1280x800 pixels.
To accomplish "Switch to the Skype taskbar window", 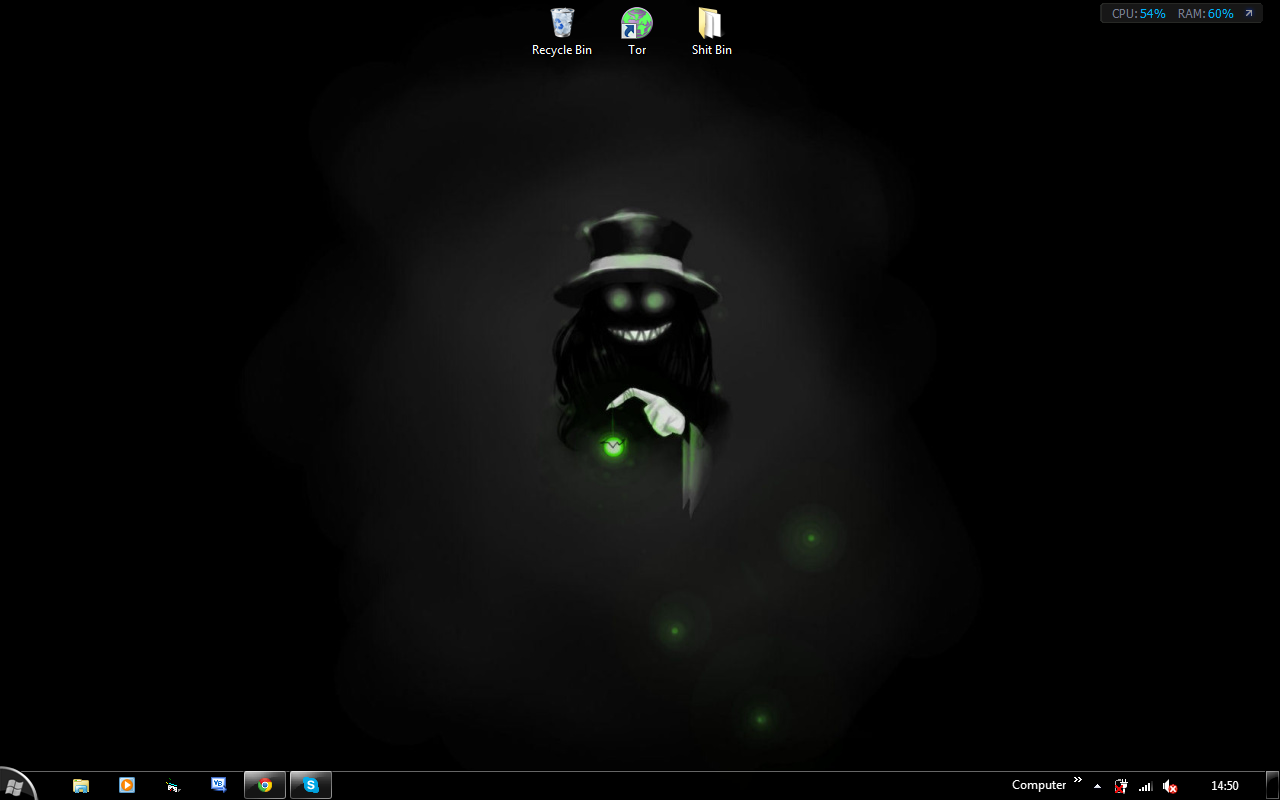I will pos(311,786).
